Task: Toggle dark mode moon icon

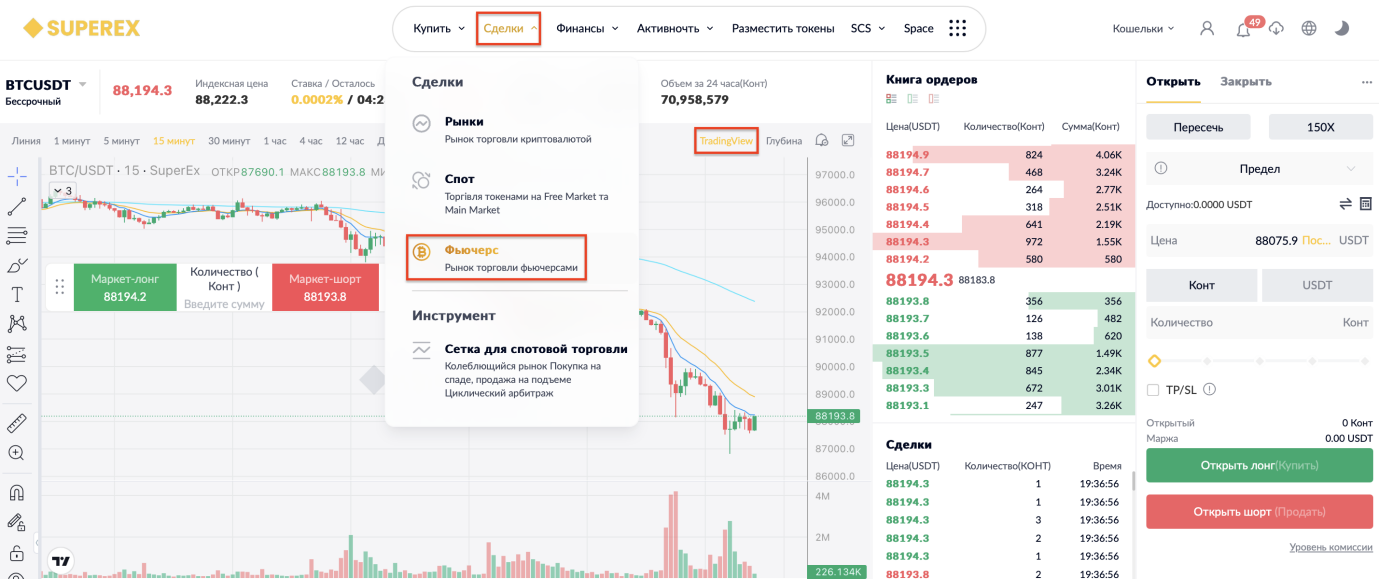Action: 1342,28
